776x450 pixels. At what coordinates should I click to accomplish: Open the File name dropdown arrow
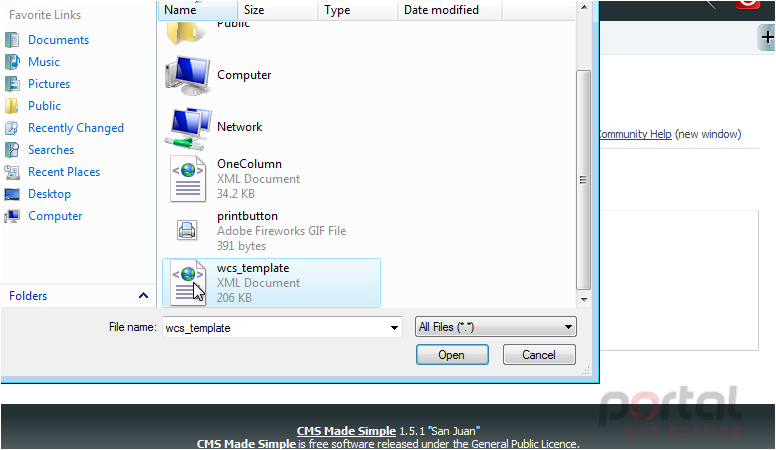click(394, 328)
